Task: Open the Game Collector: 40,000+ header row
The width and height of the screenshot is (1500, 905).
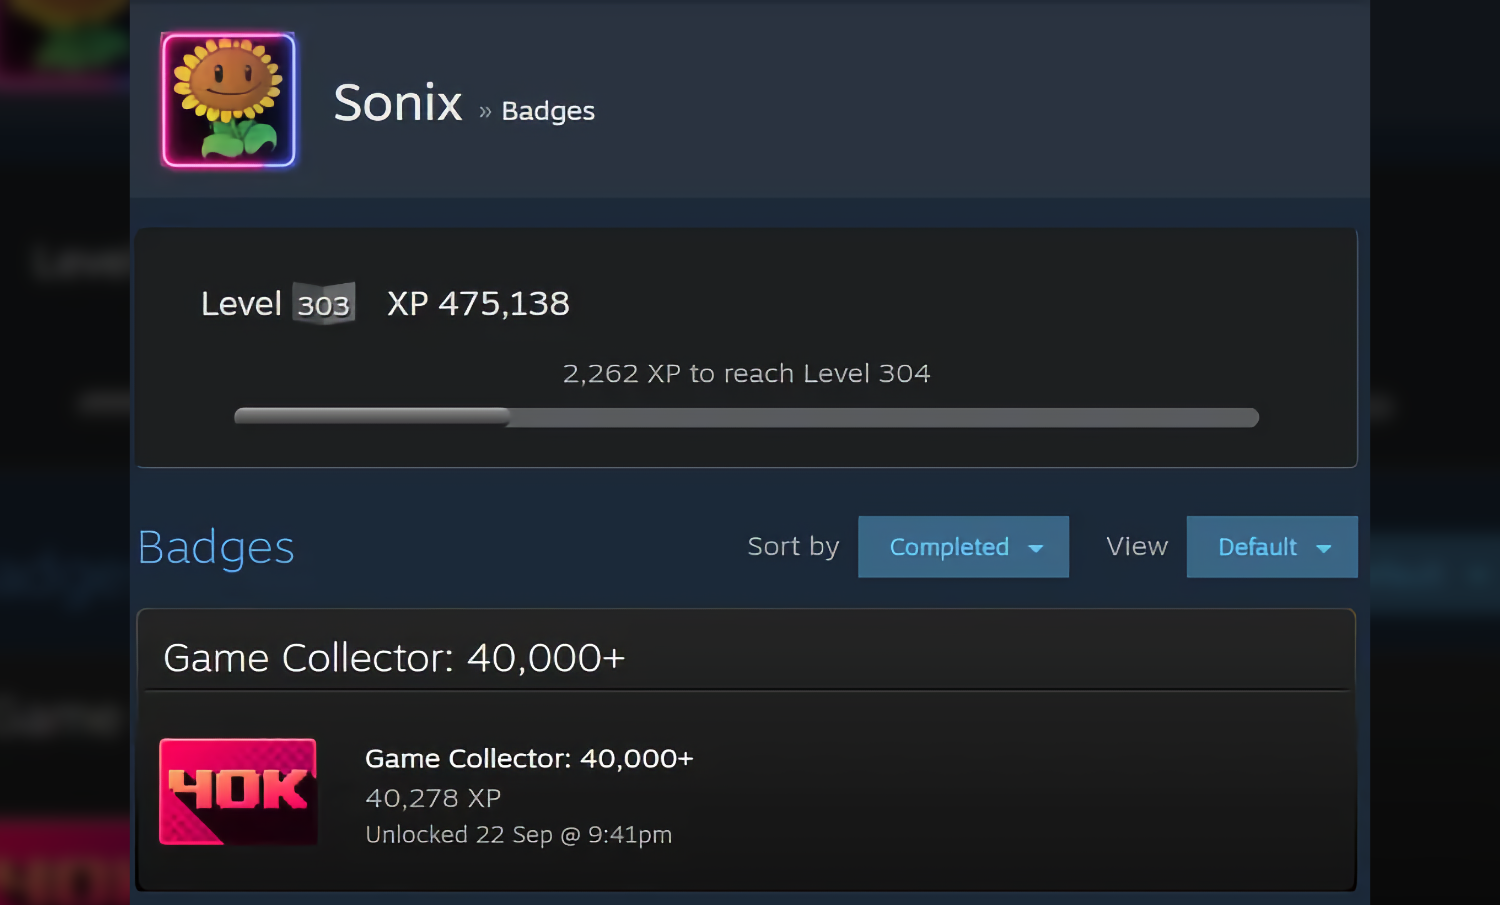Action: [394, 658]
